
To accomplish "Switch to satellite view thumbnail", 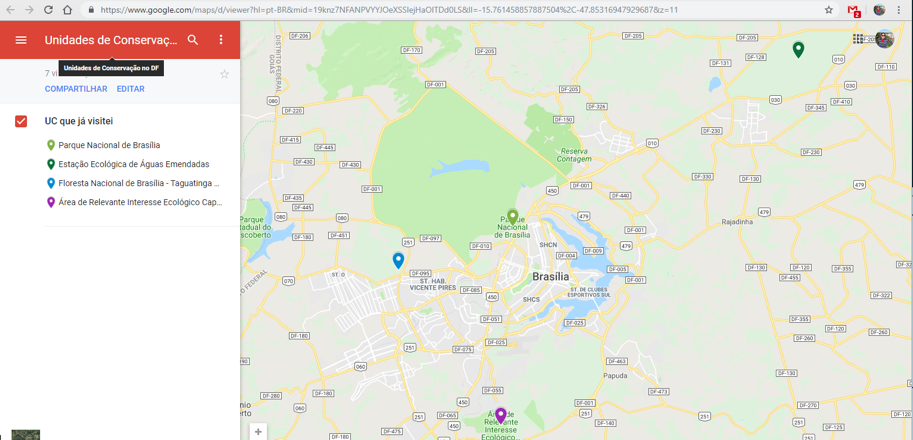I will pyautogui.click(x=25, y=435).
